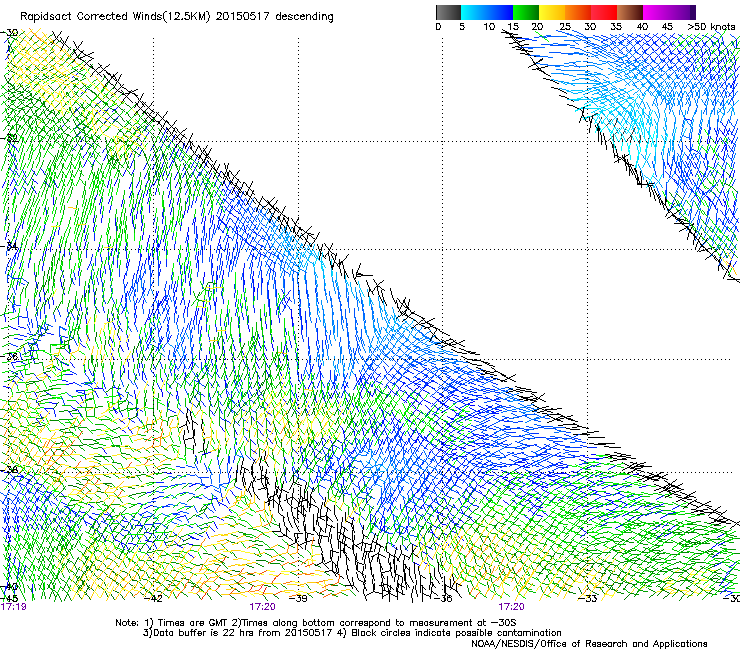Image resolution: width=740 pixels, height=650 pixels.
Task: Click the '-45' longitude label
Action: coord(9,599)
